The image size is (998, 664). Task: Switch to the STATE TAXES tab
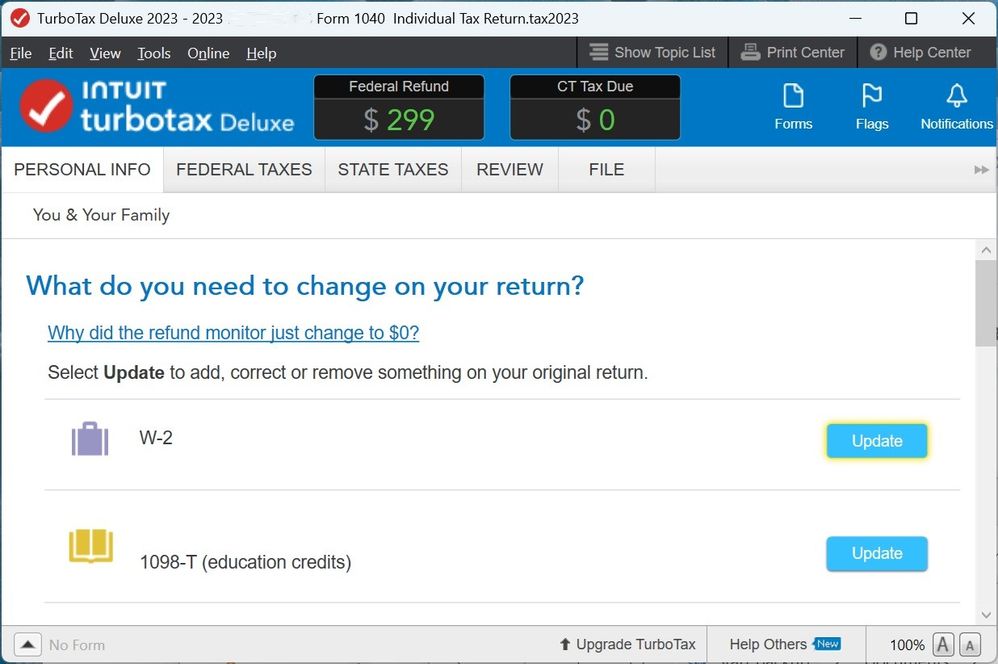coord(393,170)
